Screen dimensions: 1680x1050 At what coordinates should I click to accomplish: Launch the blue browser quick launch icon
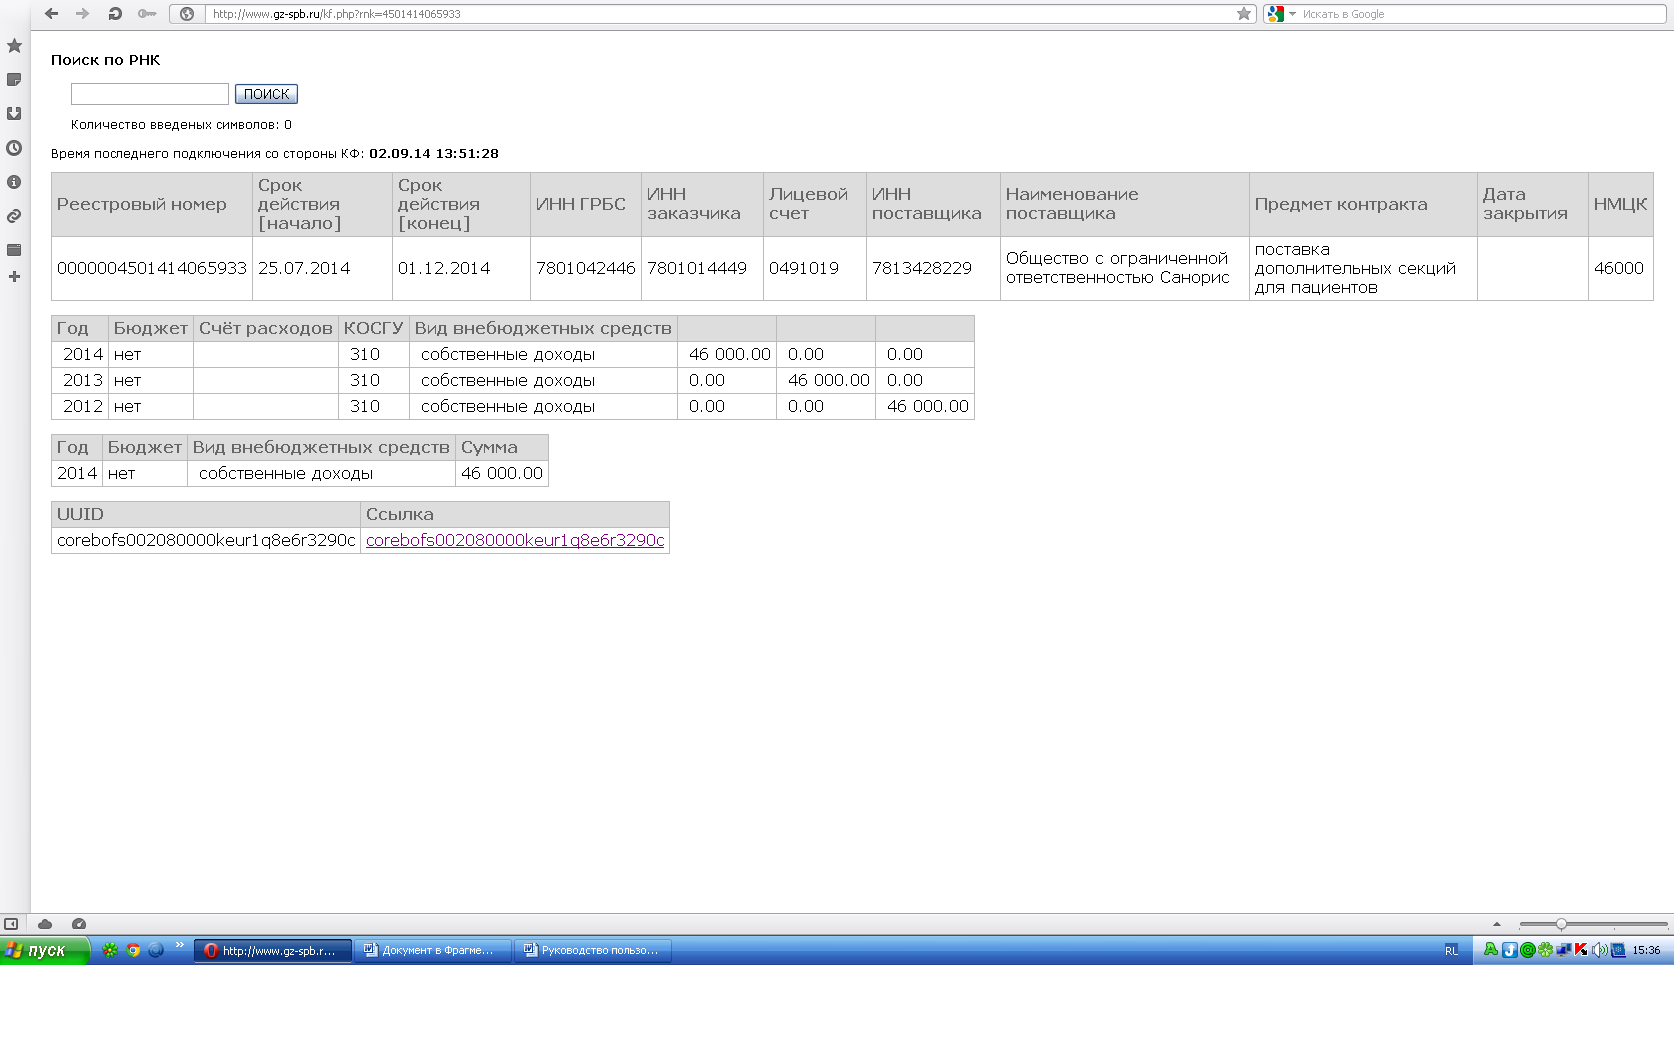click(156, 950)
